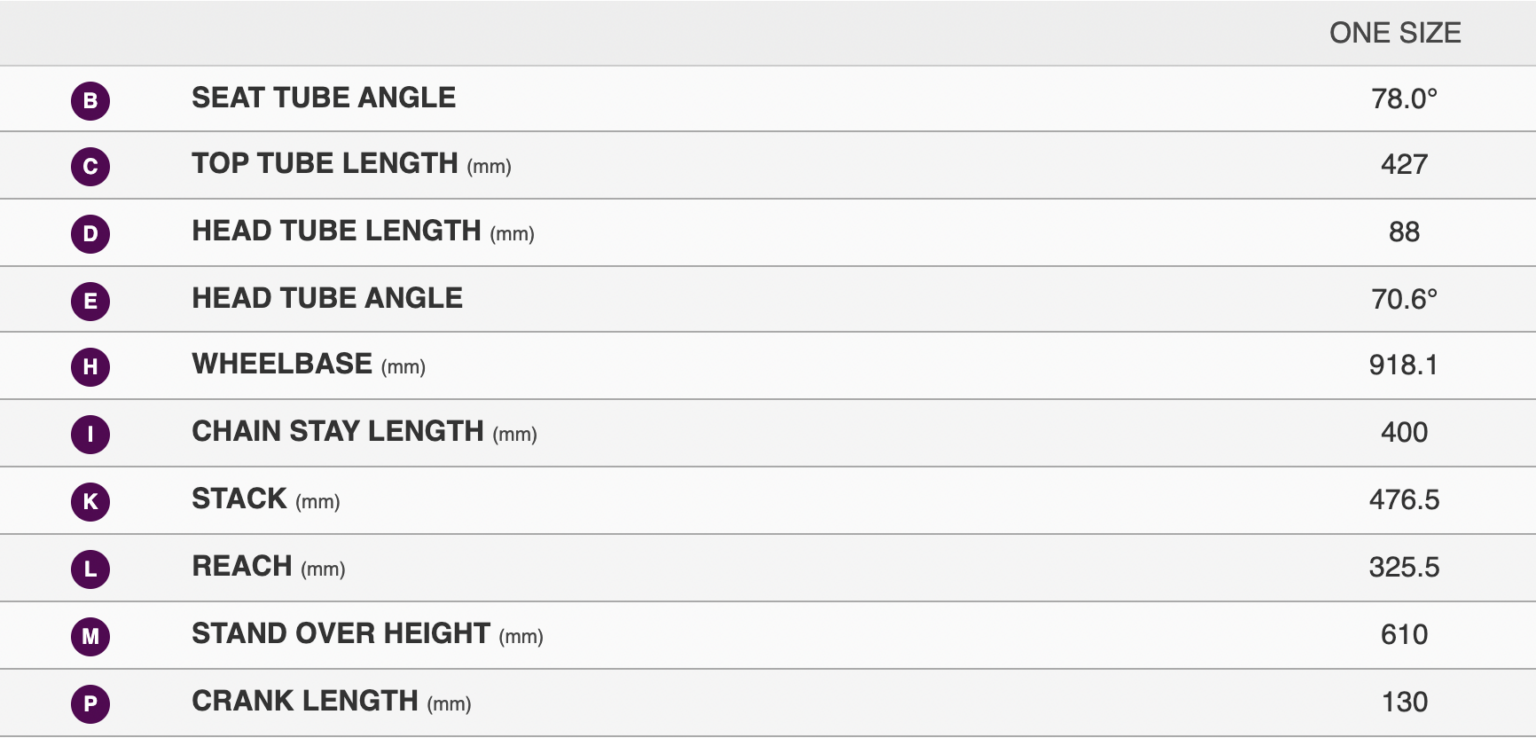Image resolution: width=1536 pixels, height=738 pixels.
Task: Select the I chain stay badge
Action: (x=90, y=435)
